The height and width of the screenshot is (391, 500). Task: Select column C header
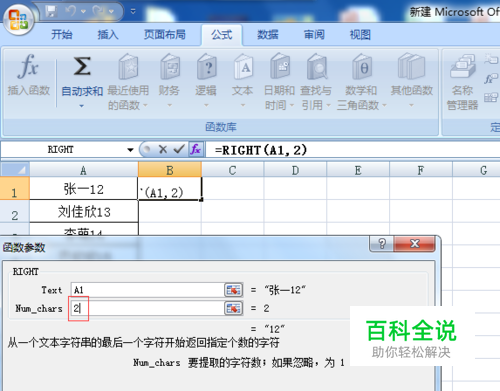233,170
